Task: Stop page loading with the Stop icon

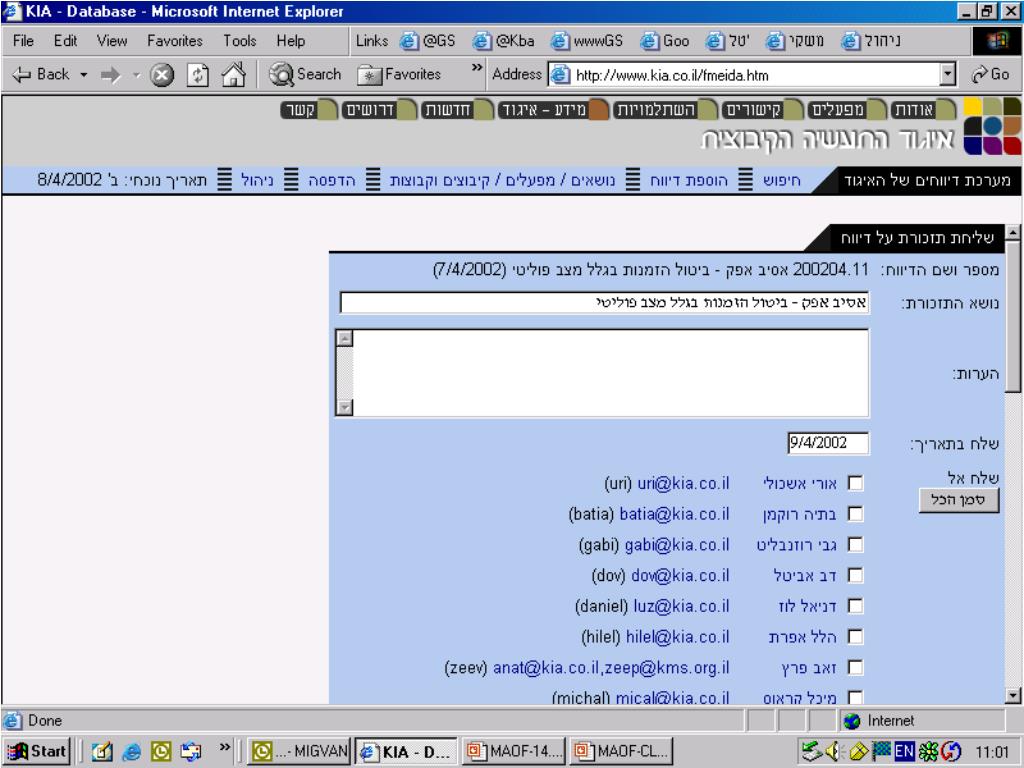Action: [161, 75]
